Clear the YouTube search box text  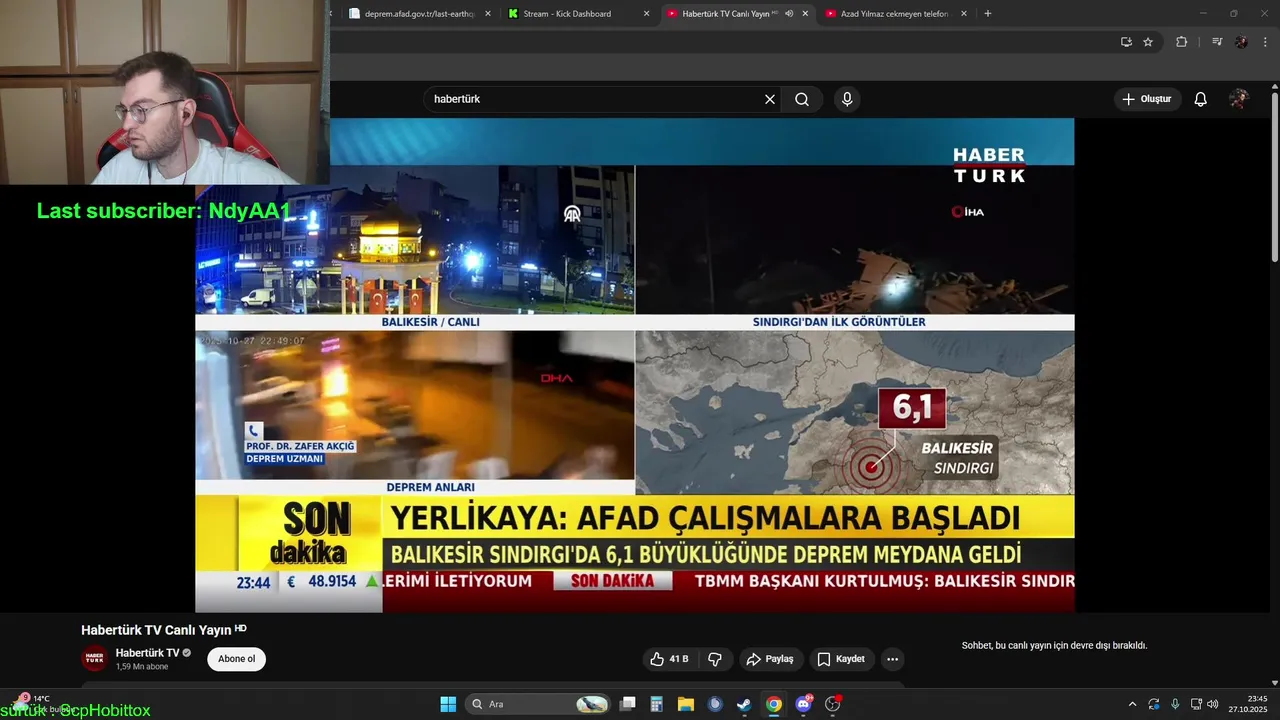(770, 99)
